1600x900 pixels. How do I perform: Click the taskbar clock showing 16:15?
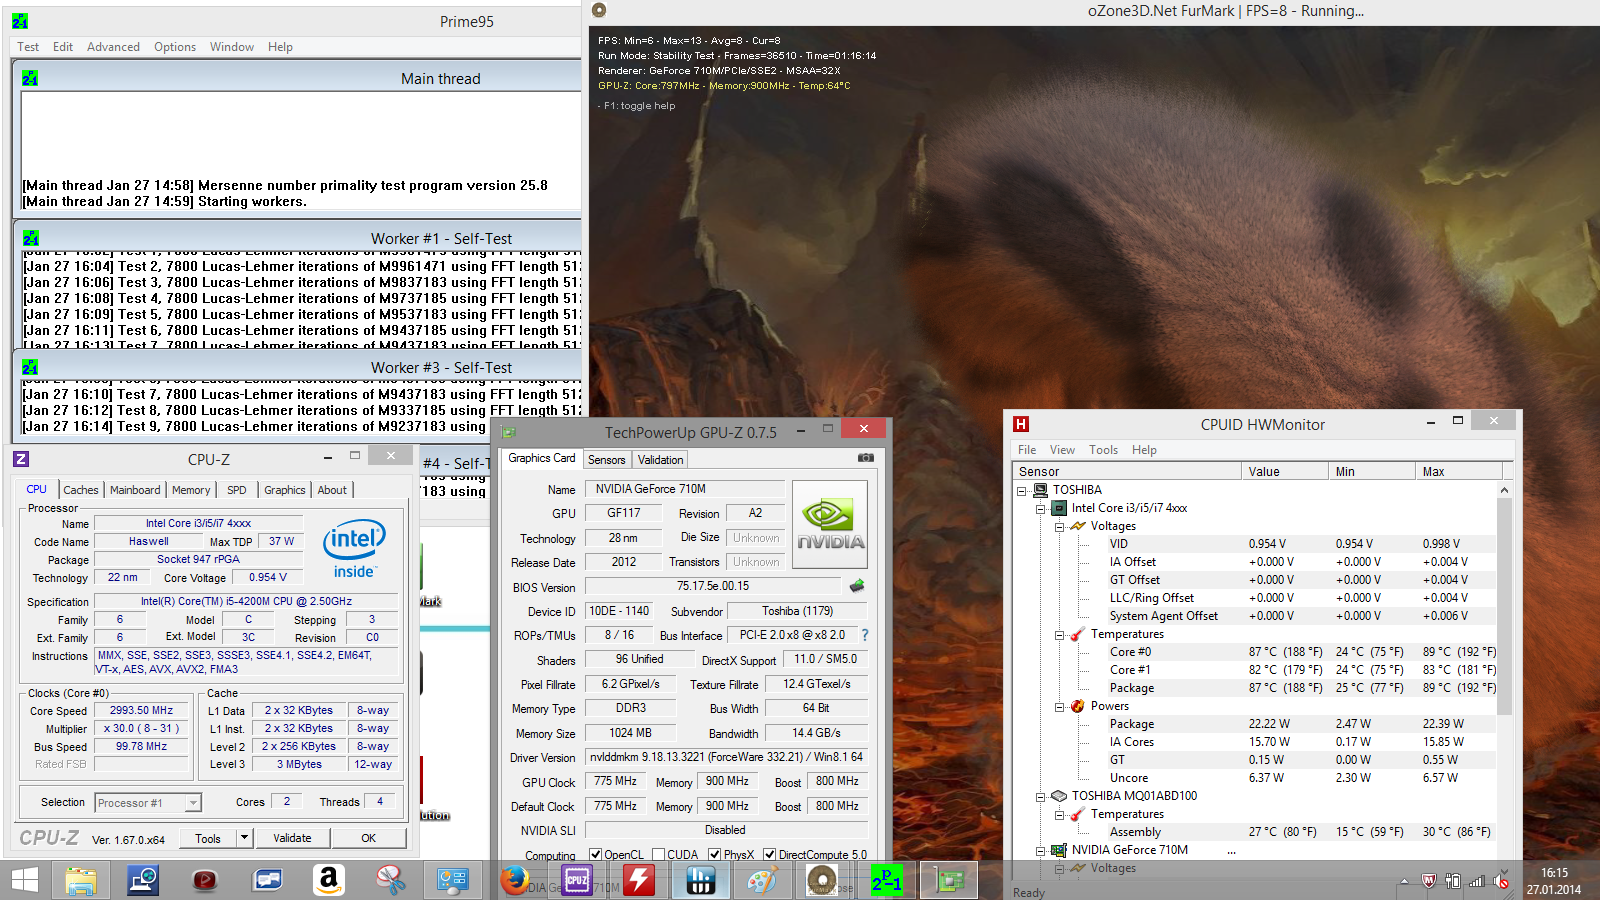point(1554,881)
